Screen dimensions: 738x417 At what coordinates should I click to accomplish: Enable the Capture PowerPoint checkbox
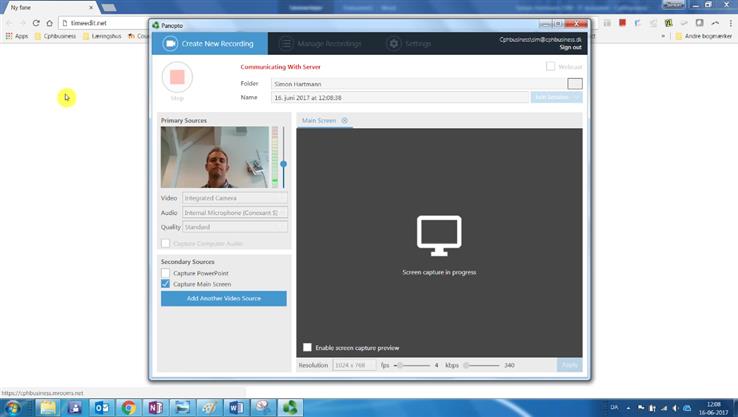tap(166, 273)
